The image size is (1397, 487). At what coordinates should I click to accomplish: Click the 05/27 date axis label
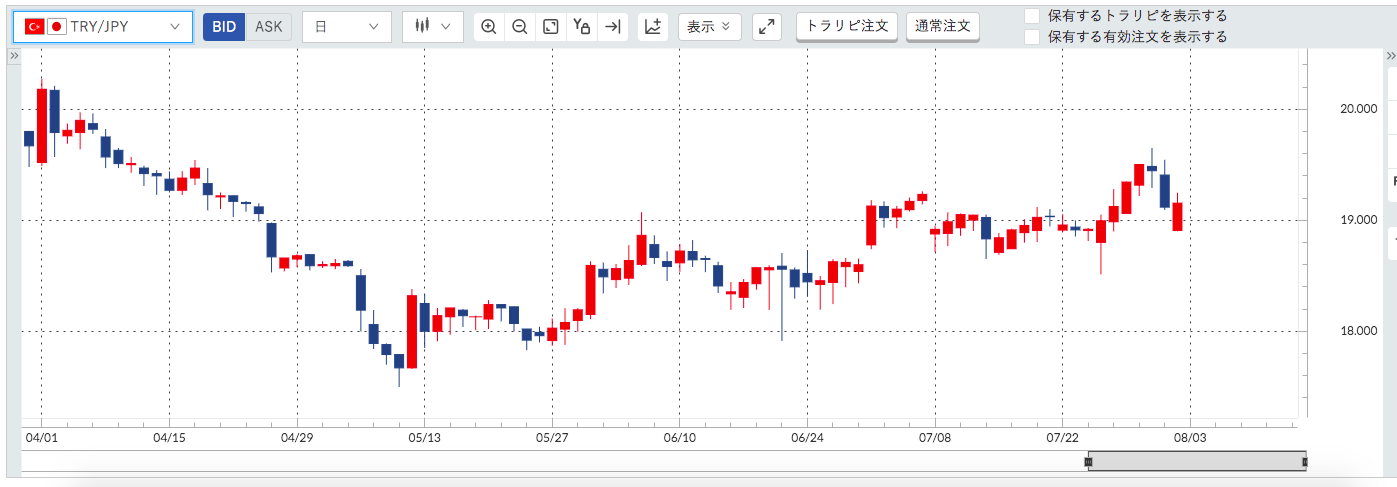[552, 437]
